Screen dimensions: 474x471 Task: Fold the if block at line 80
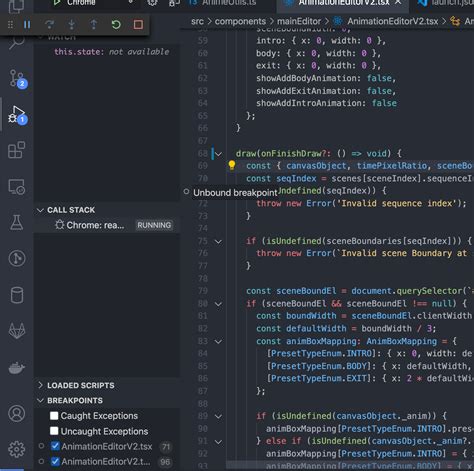click(218, 304)
